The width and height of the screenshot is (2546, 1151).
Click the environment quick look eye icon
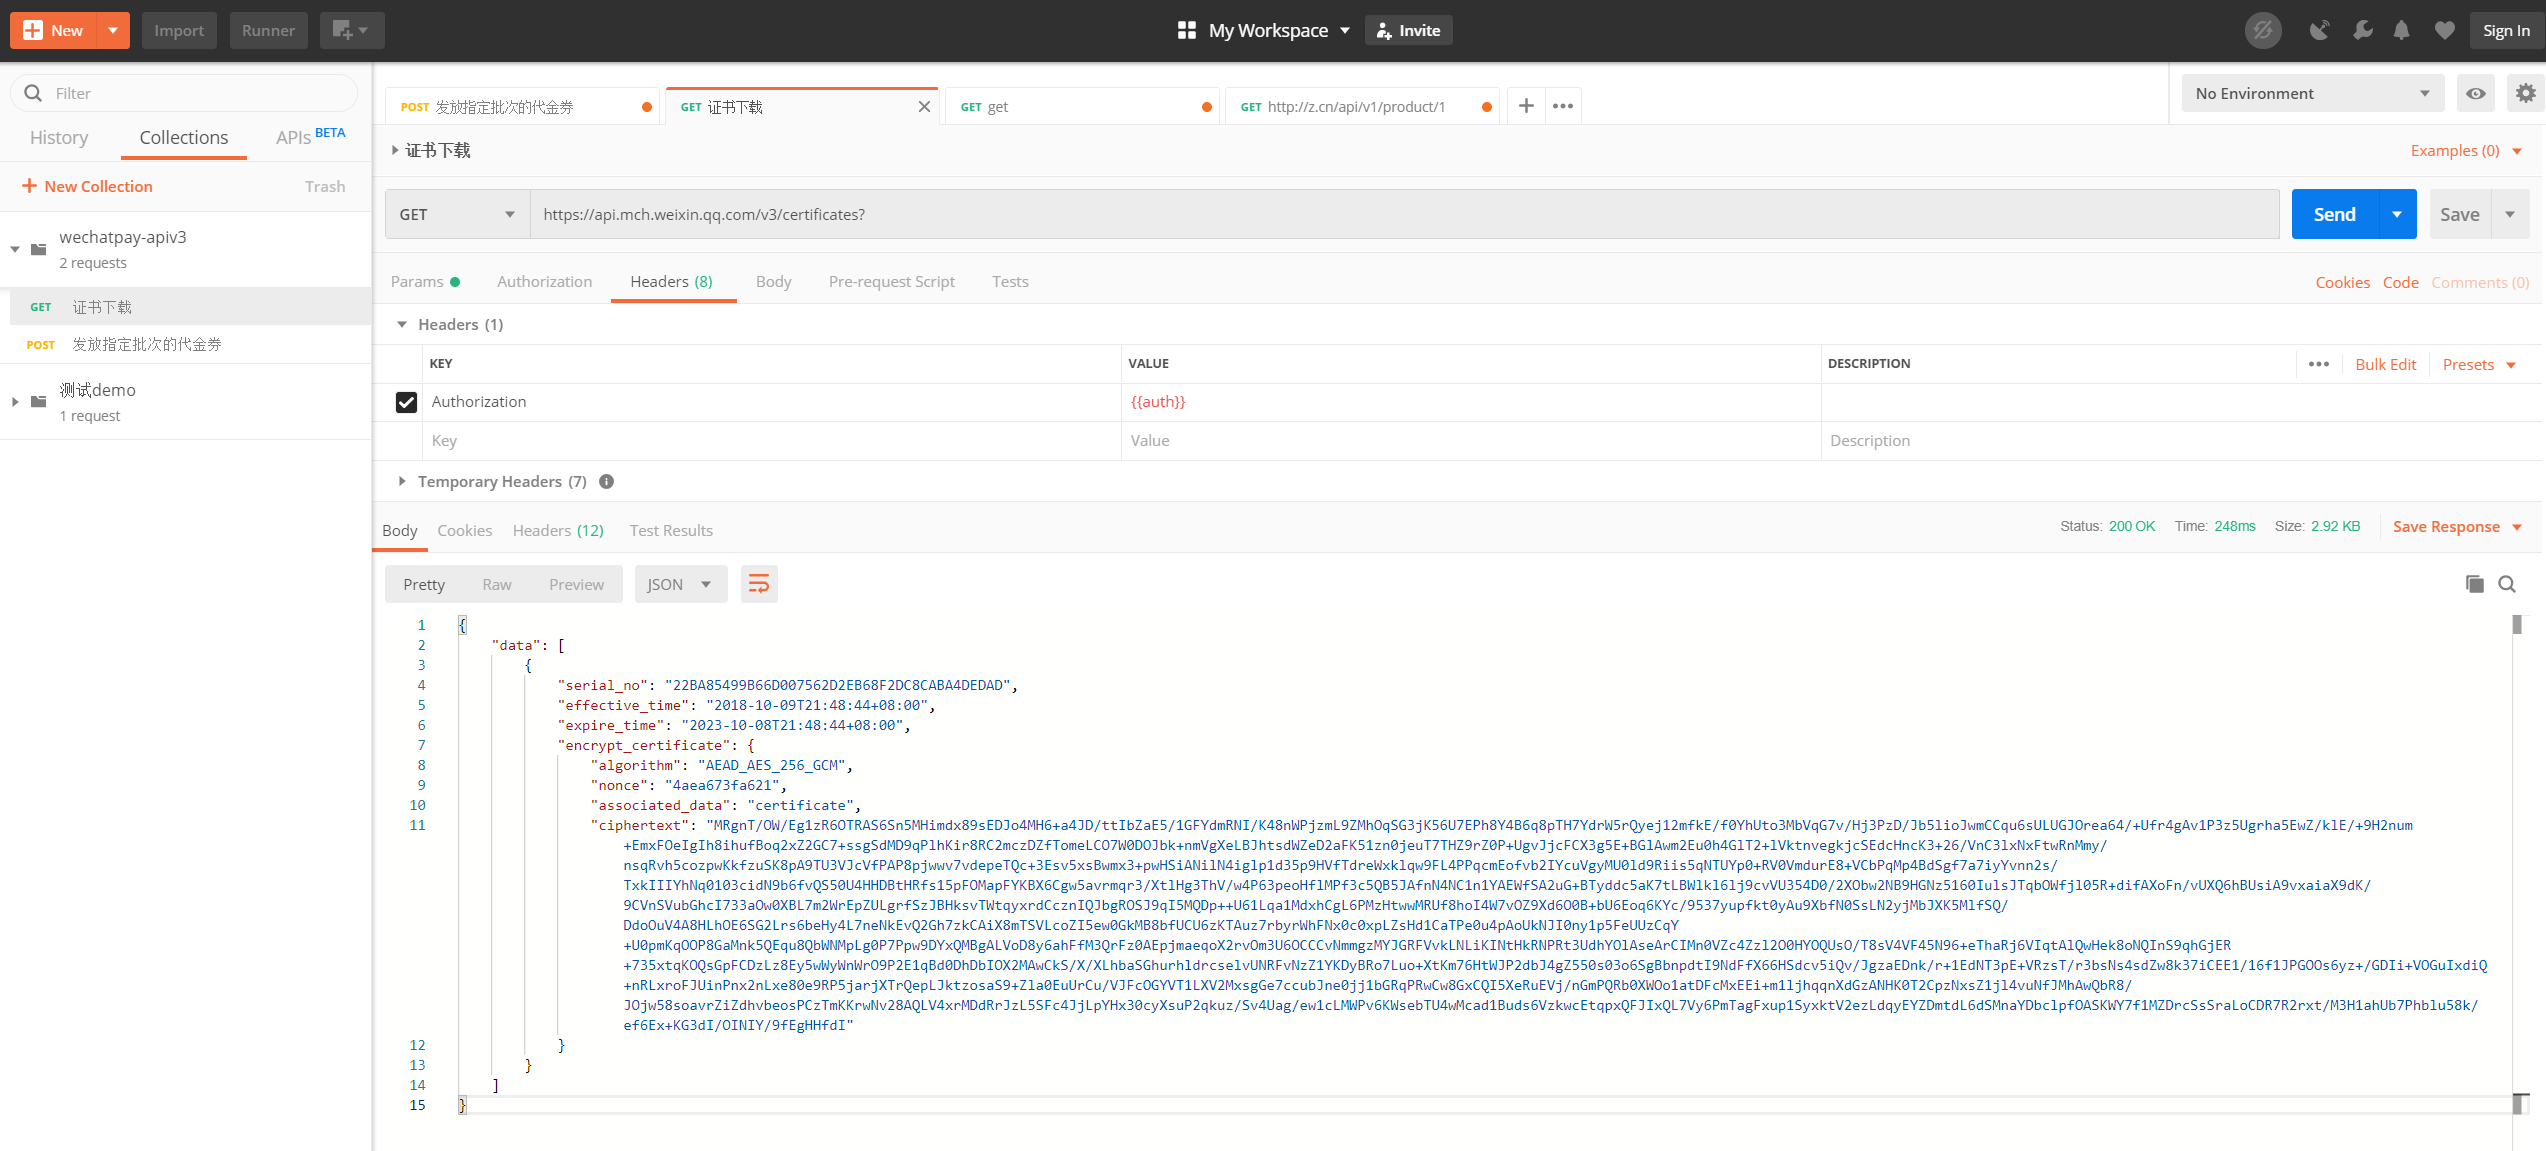[x=2475, y=93]
